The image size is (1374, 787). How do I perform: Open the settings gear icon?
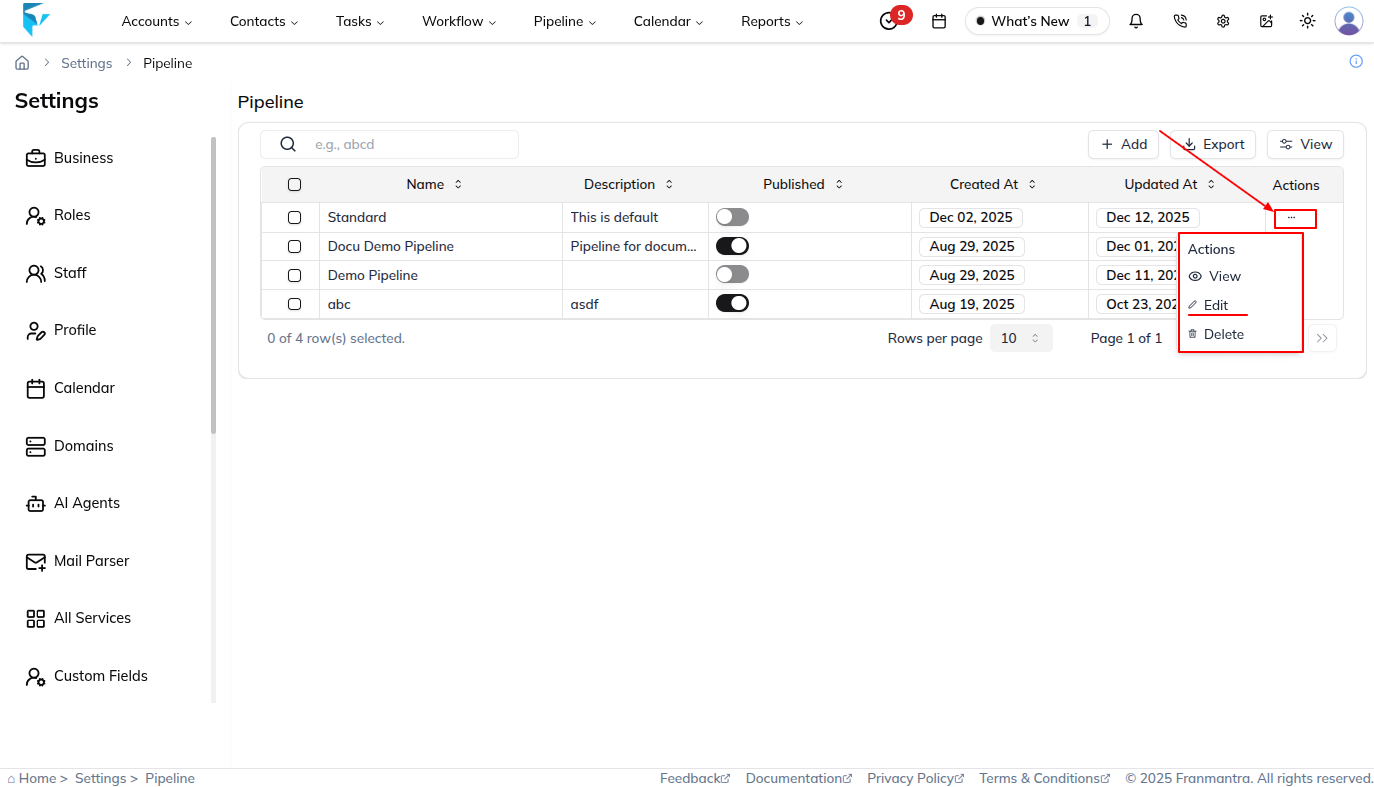click(x=1223, y=21)
